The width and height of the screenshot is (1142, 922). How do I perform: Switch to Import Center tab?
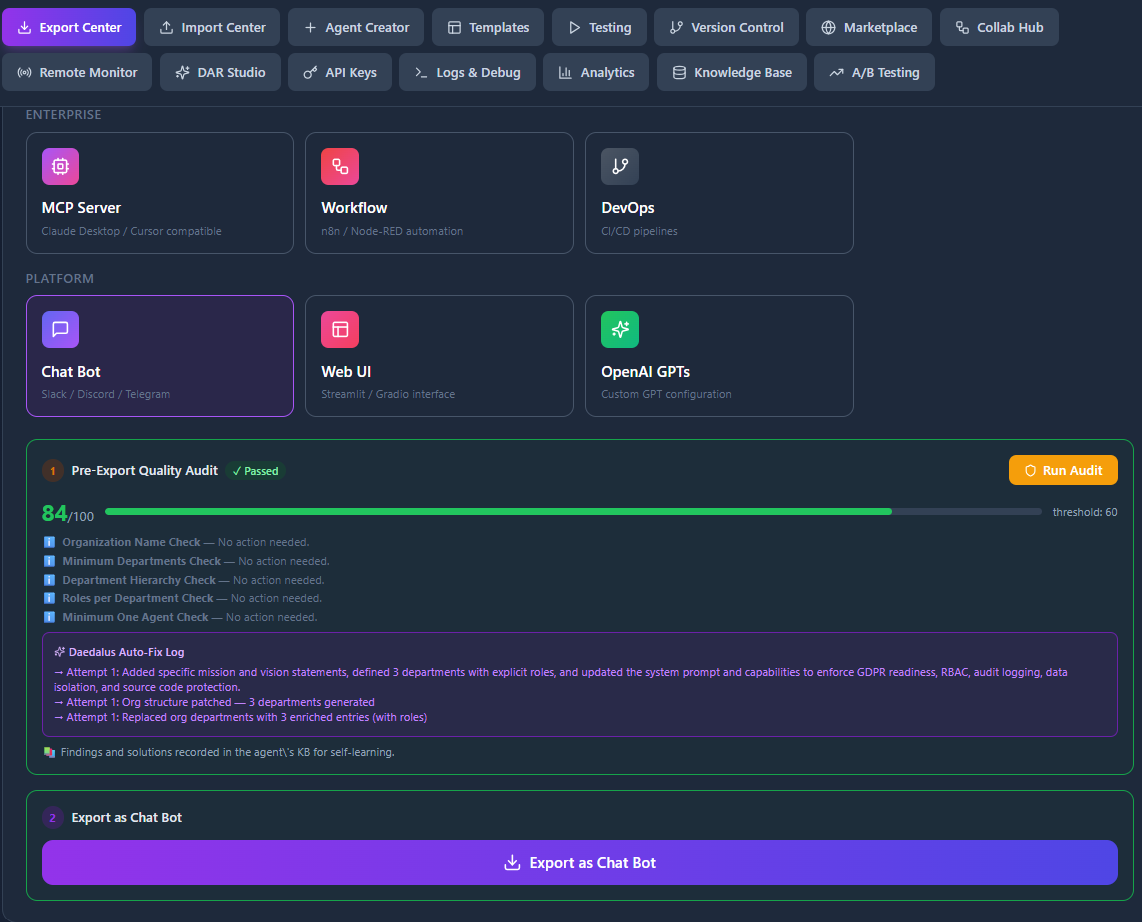pyautogui.click(x=212, y=28)
